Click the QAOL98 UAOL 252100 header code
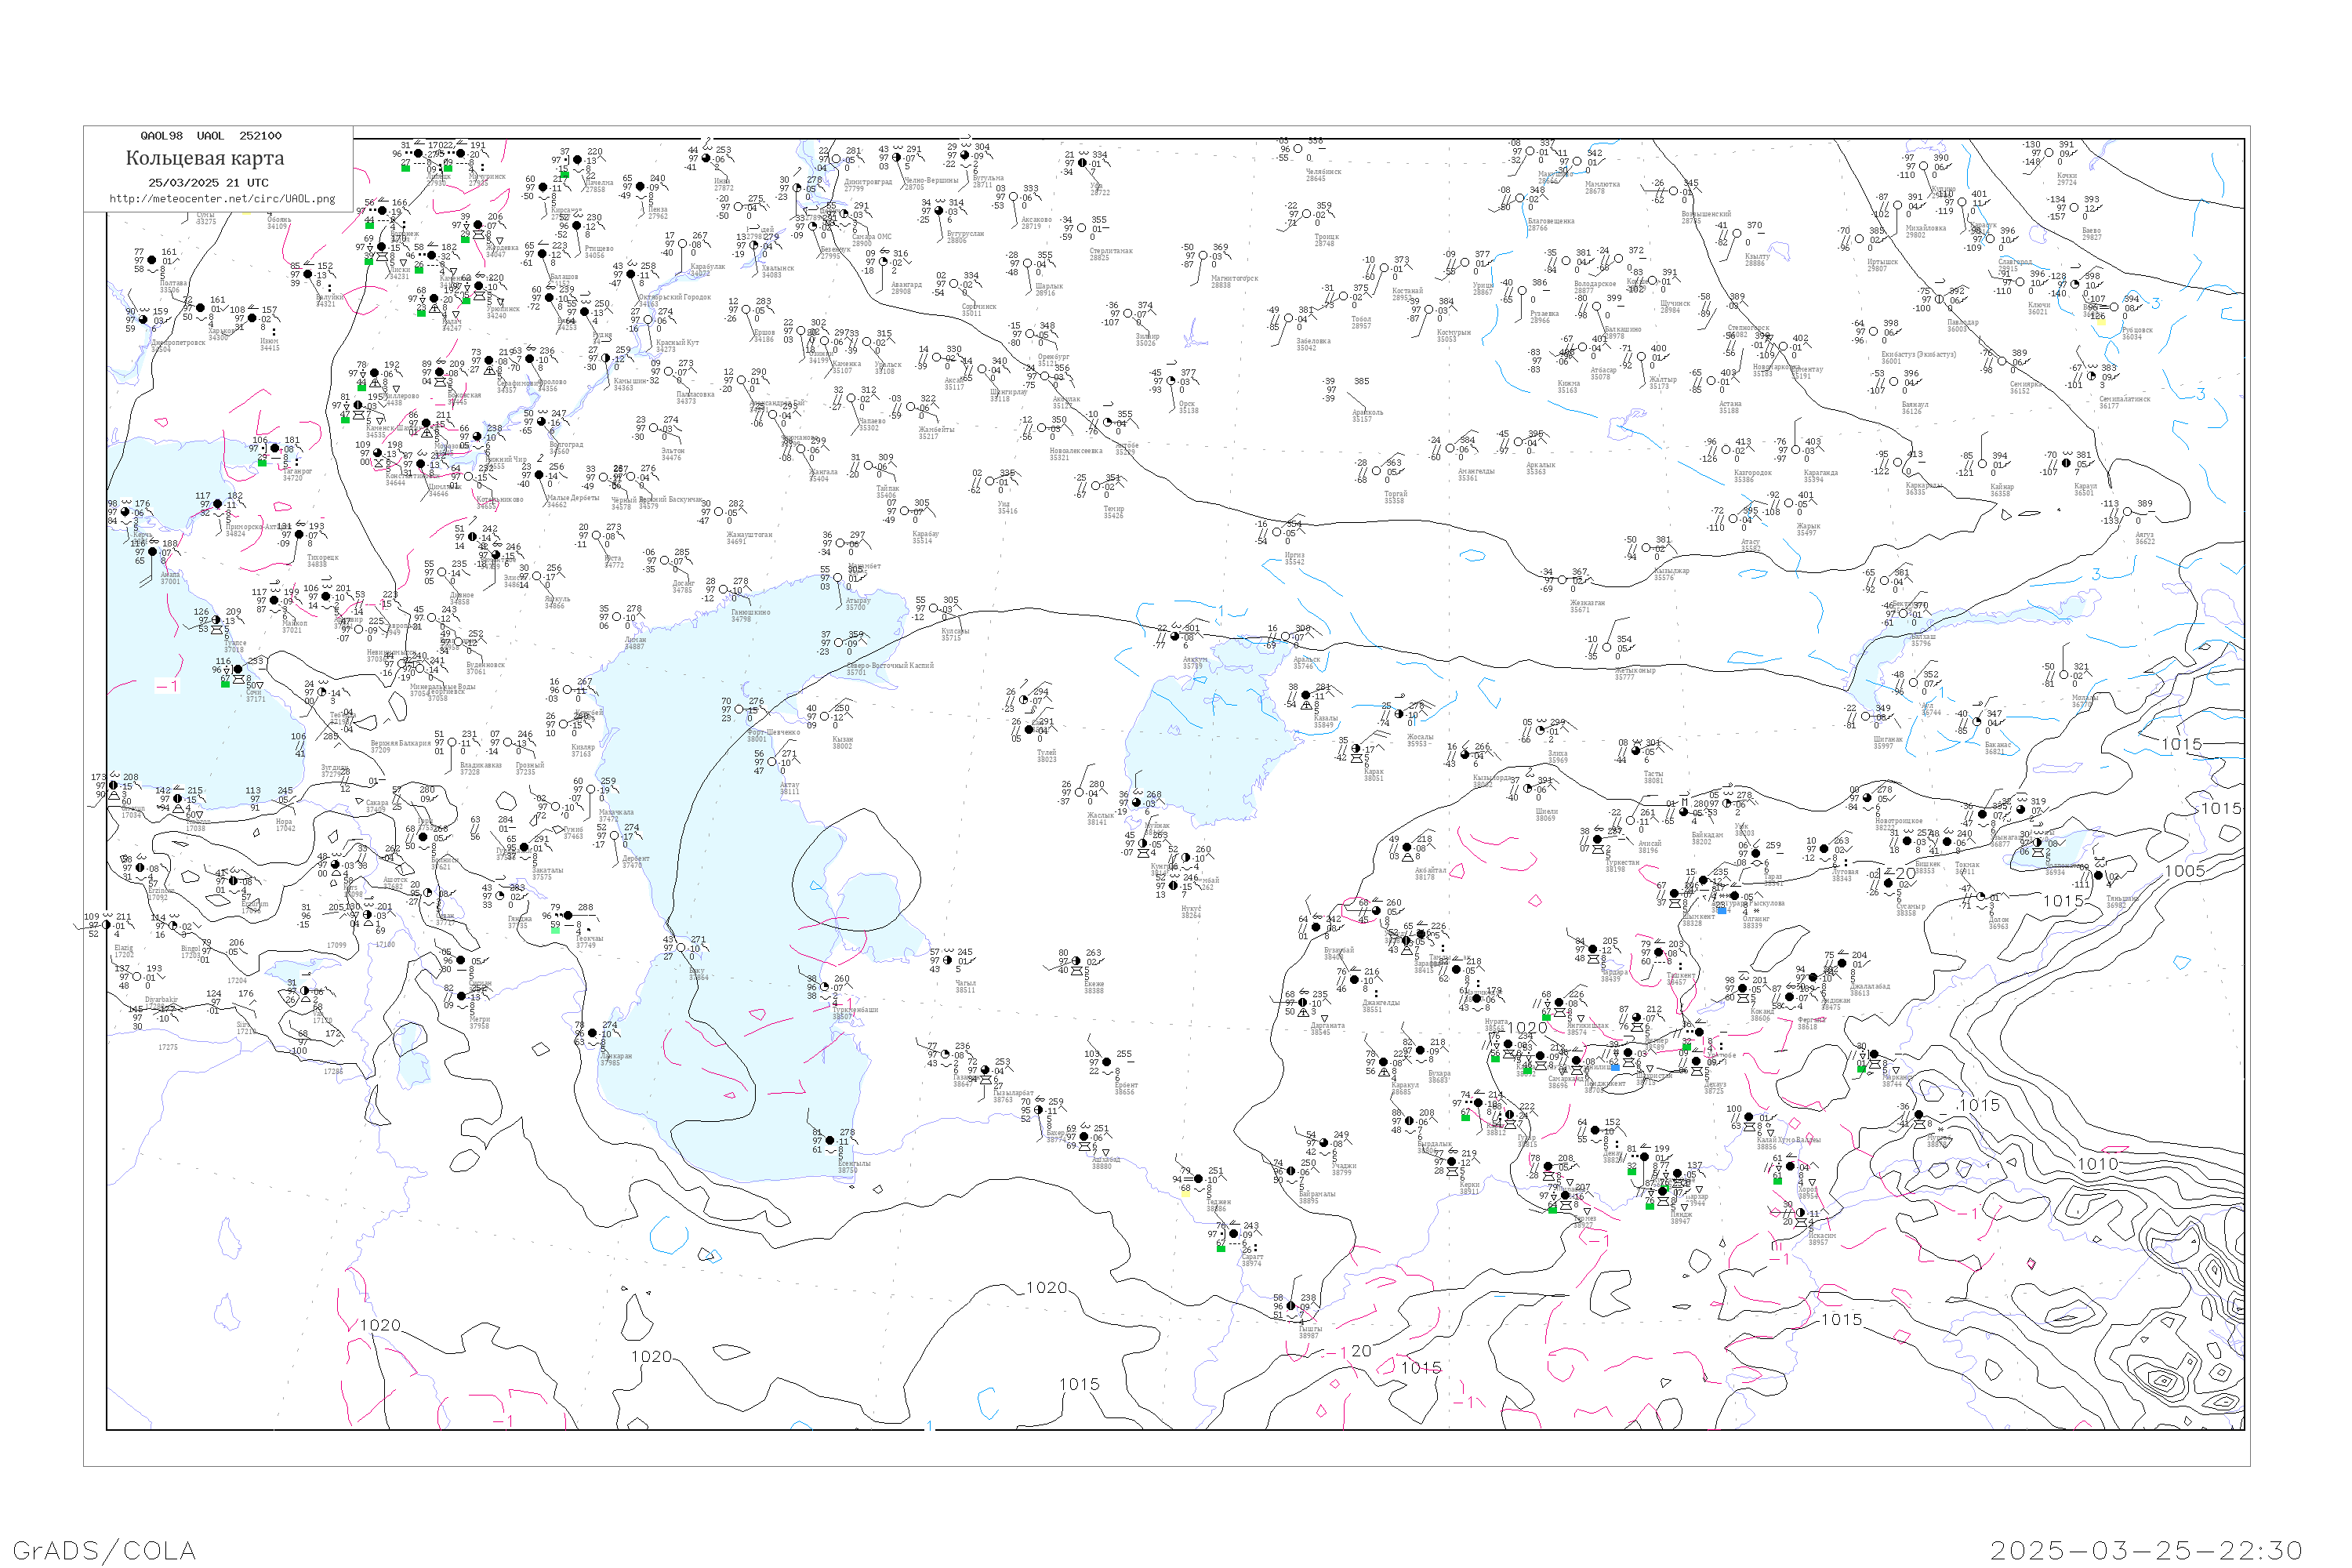 [x=211, y=136]
